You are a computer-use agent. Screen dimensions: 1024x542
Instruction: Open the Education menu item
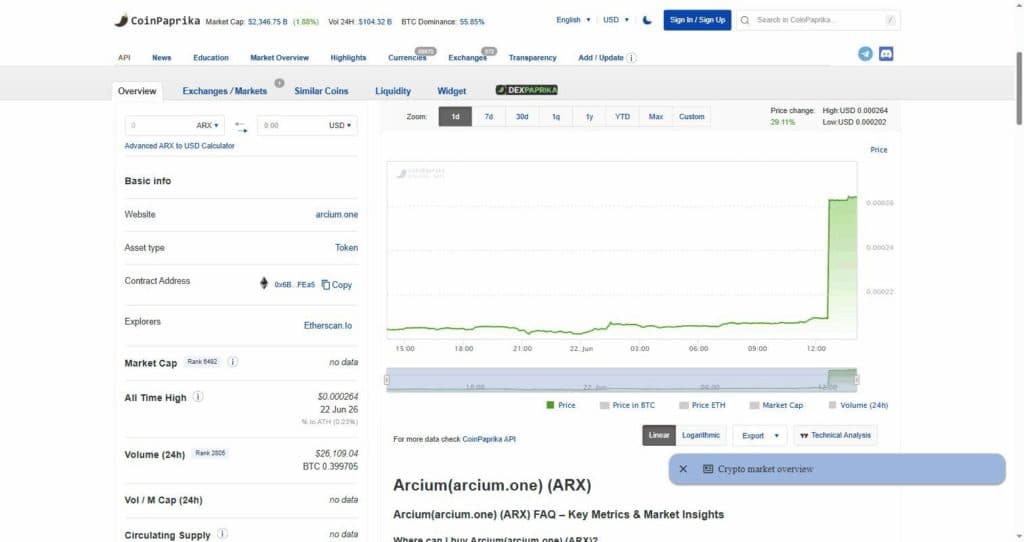[x=211, y=57]
